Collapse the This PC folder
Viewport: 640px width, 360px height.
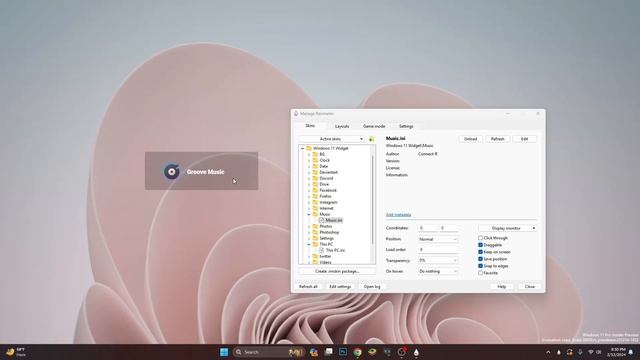(x=309, y=244)
